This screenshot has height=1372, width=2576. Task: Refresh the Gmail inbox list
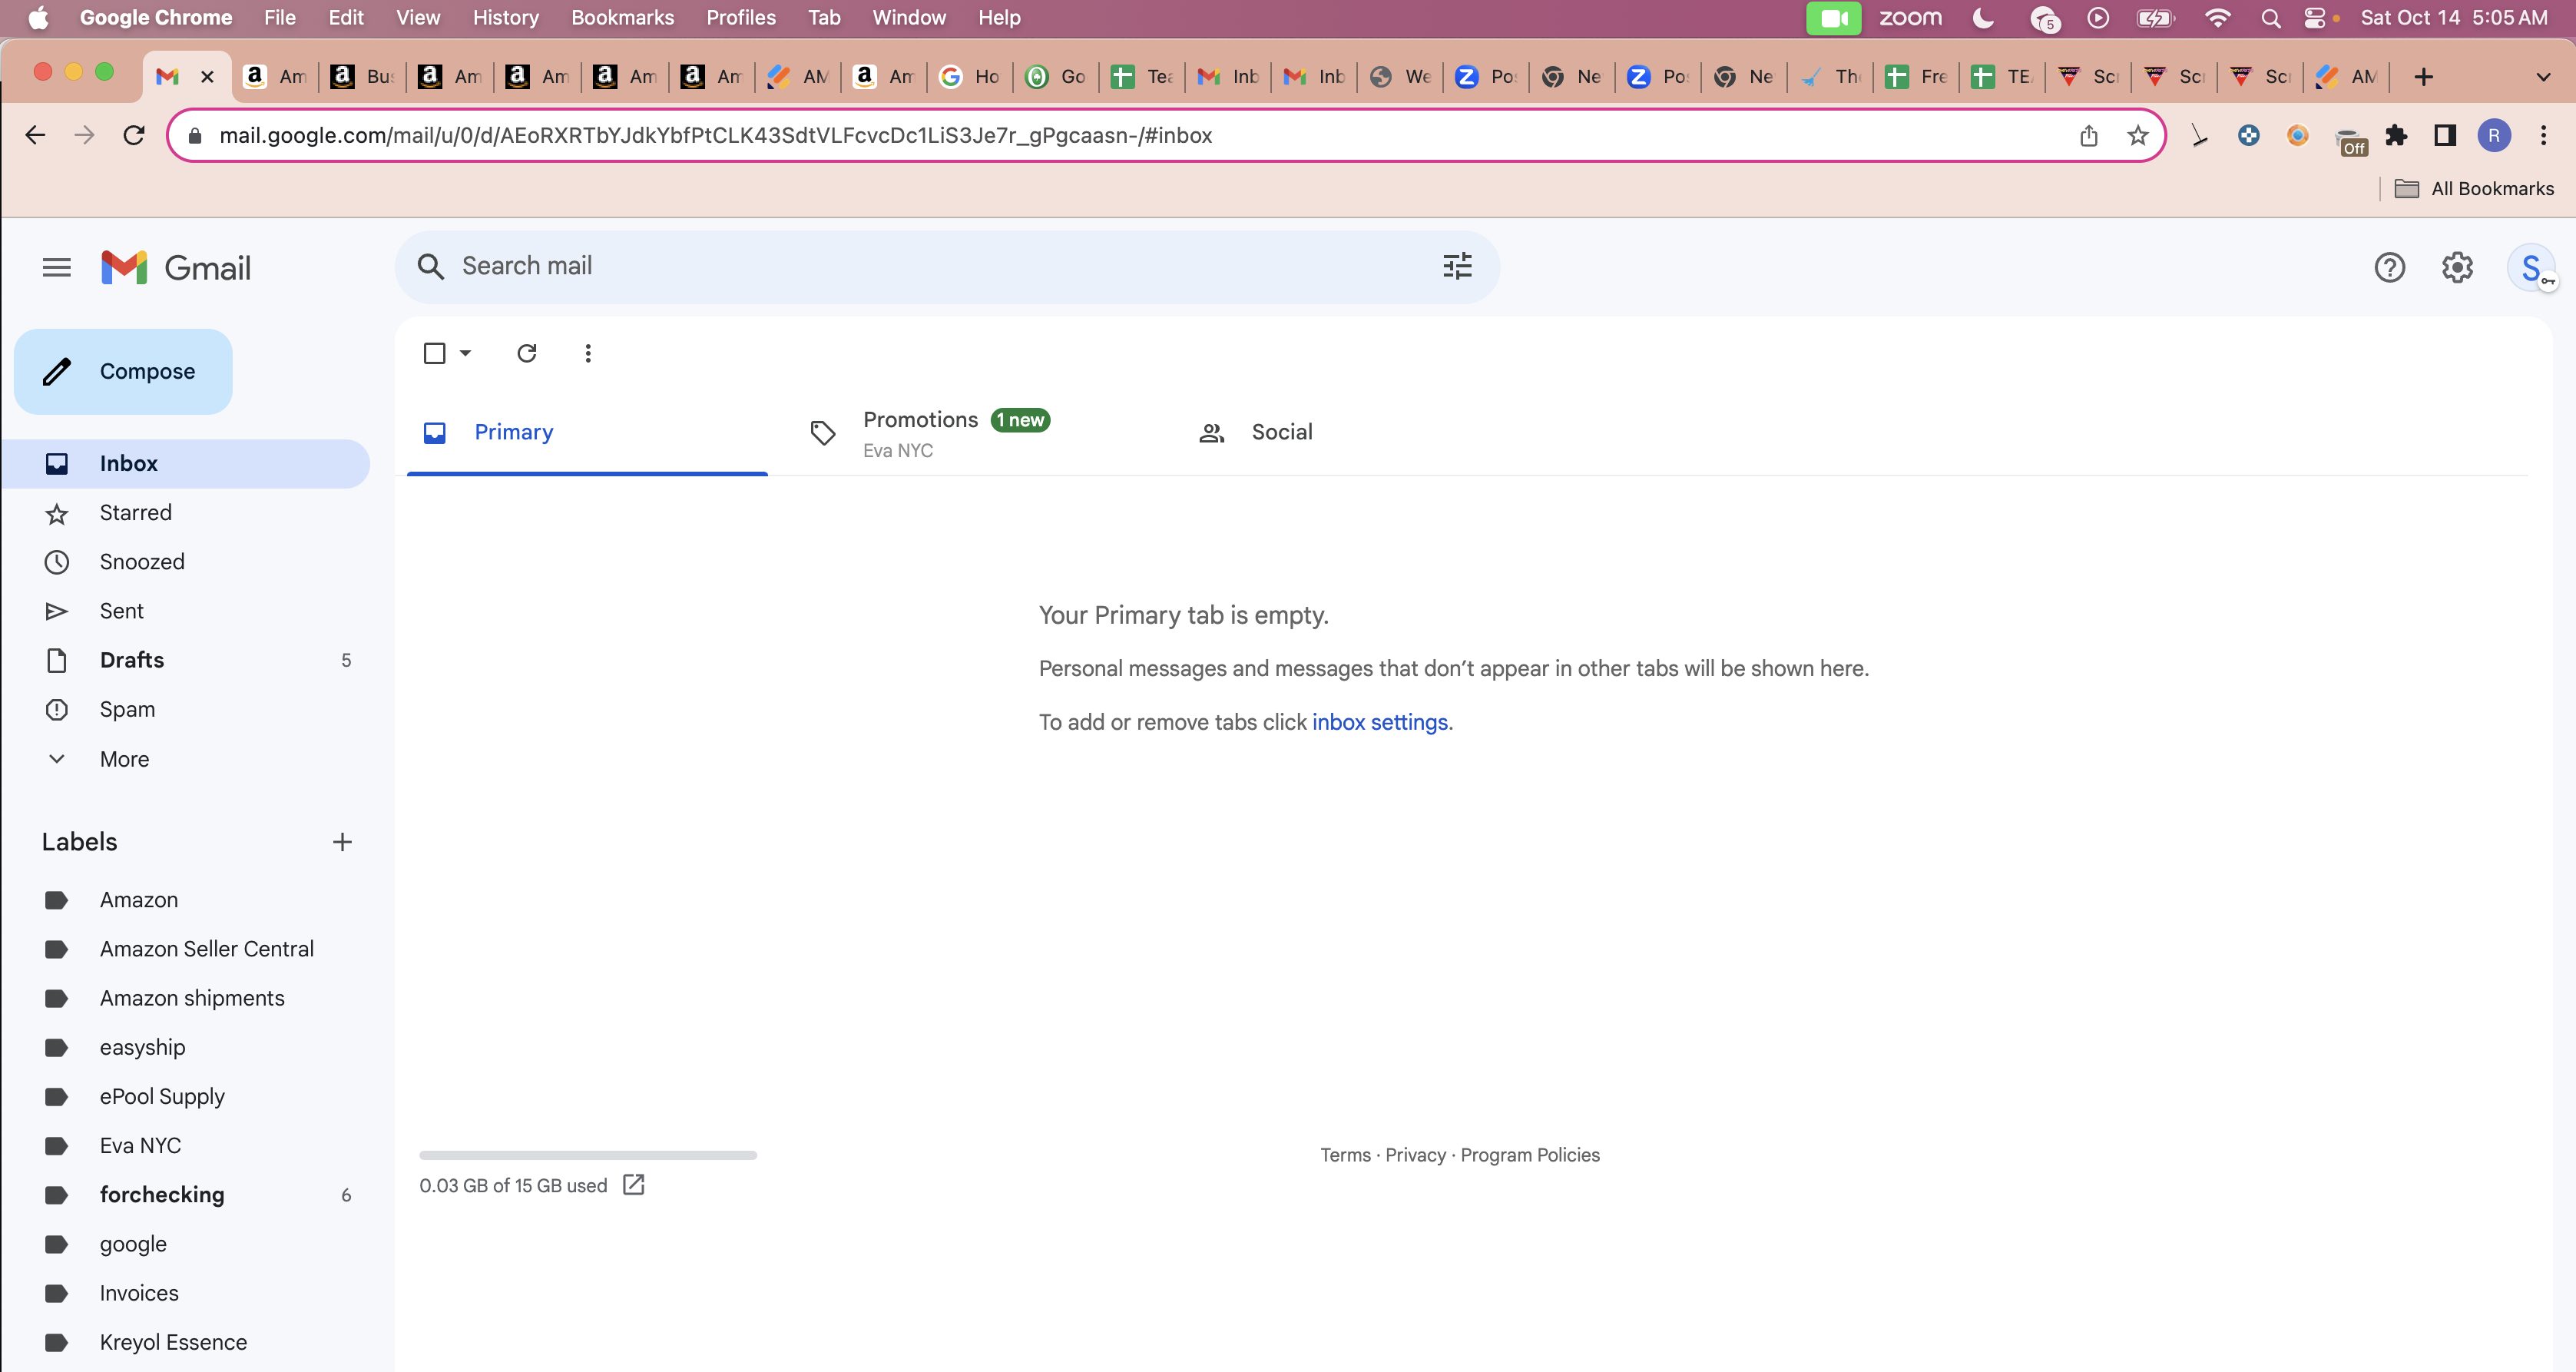(527, 353)
